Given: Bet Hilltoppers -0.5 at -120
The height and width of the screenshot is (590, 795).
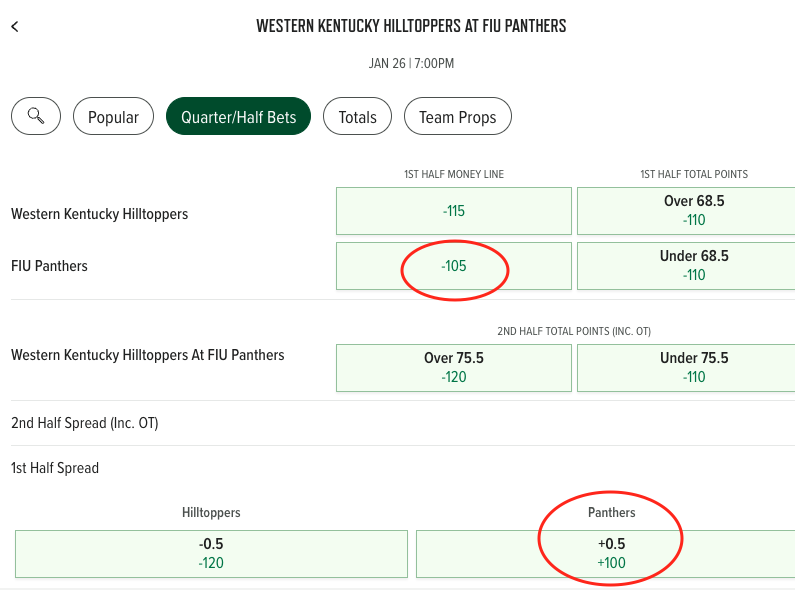Looking at the screenshot, I should [211, 554].
